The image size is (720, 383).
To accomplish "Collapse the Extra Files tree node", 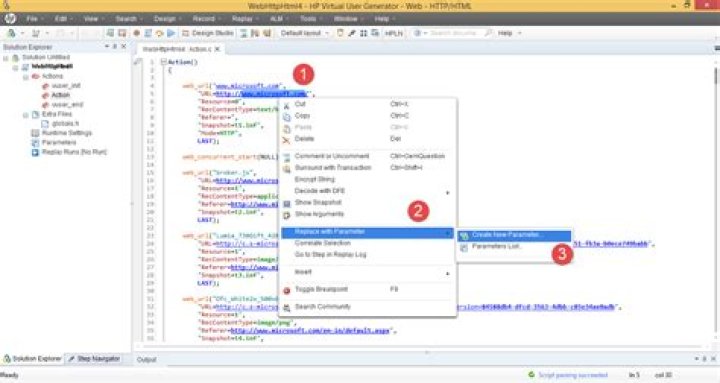I will [x=26, y=114].
